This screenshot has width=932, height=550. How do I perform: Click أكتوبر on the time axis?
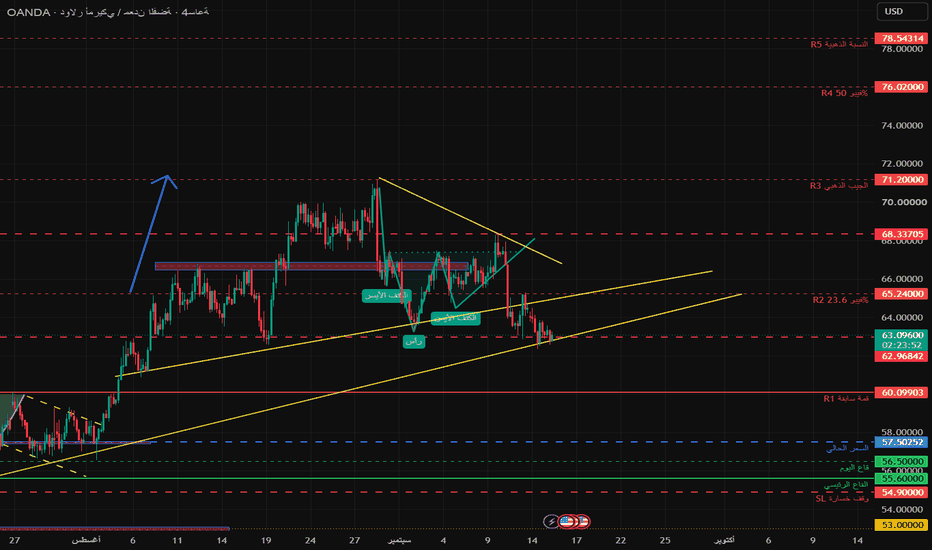pyautogui.click(x=724, y=540)
